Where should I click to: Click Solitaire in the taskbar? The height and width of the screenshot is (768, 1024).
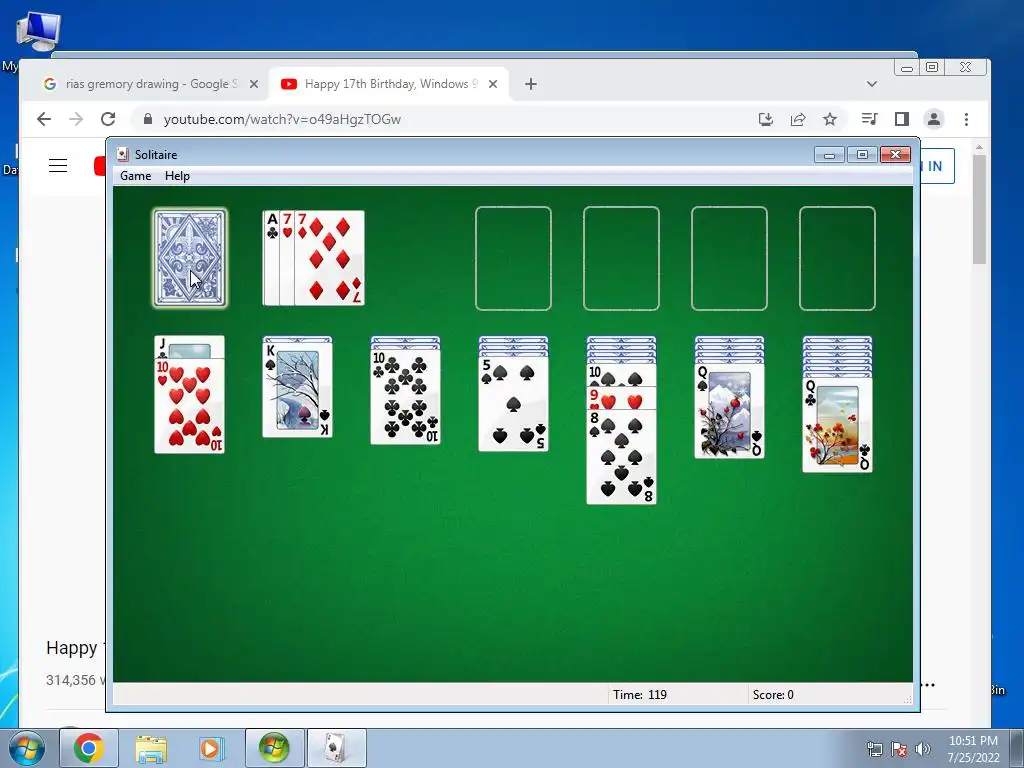(x=336, y=748)
